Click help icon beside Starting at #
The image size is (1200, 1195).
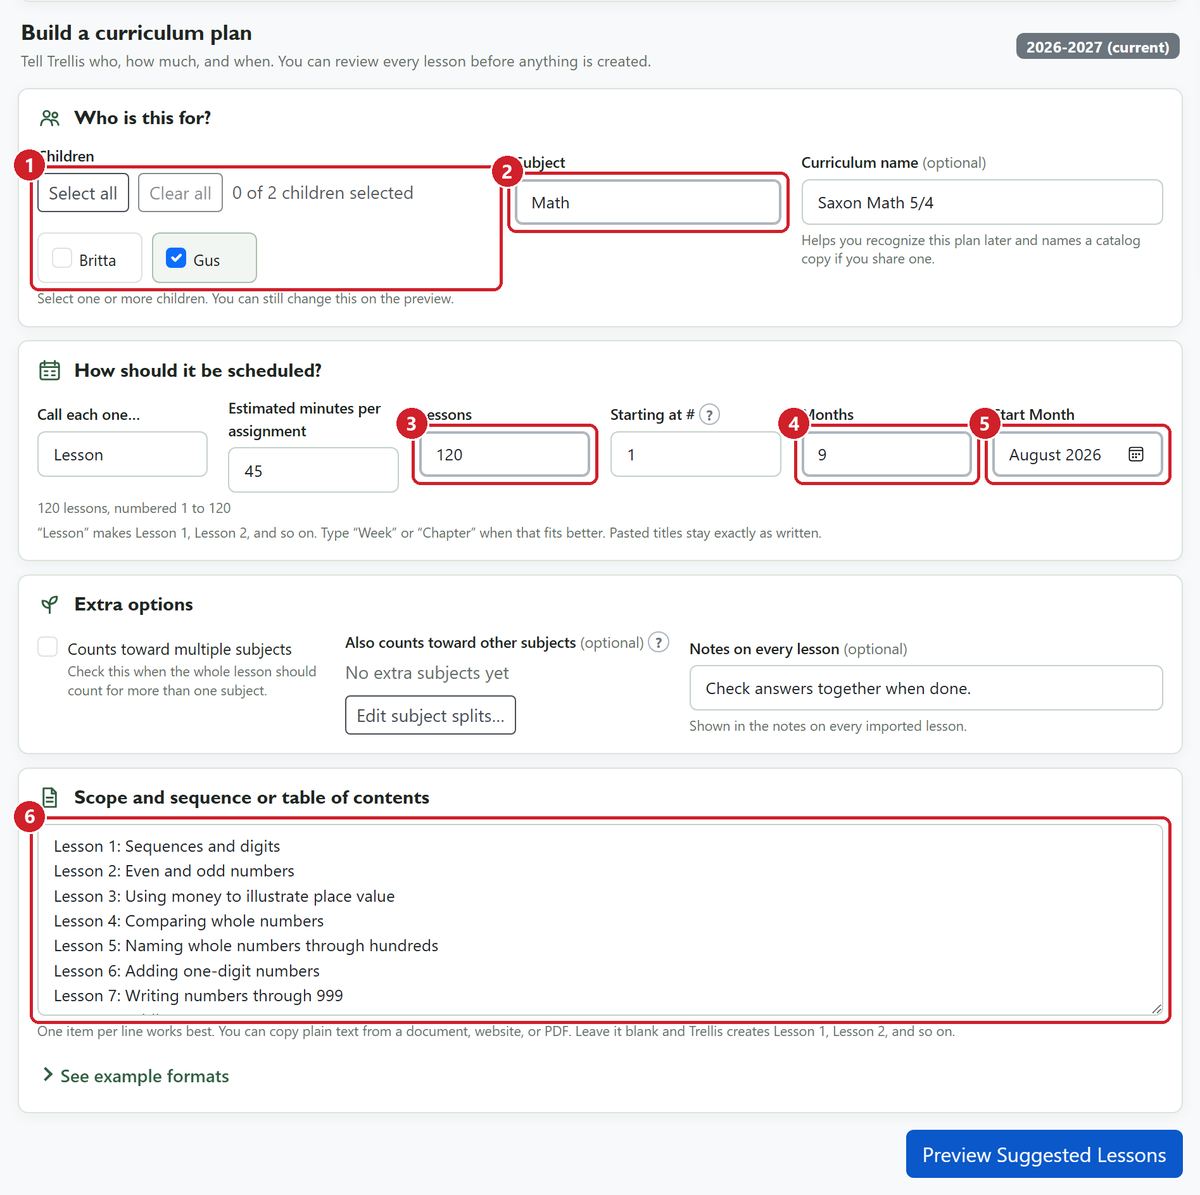click(x=709, y=414)
